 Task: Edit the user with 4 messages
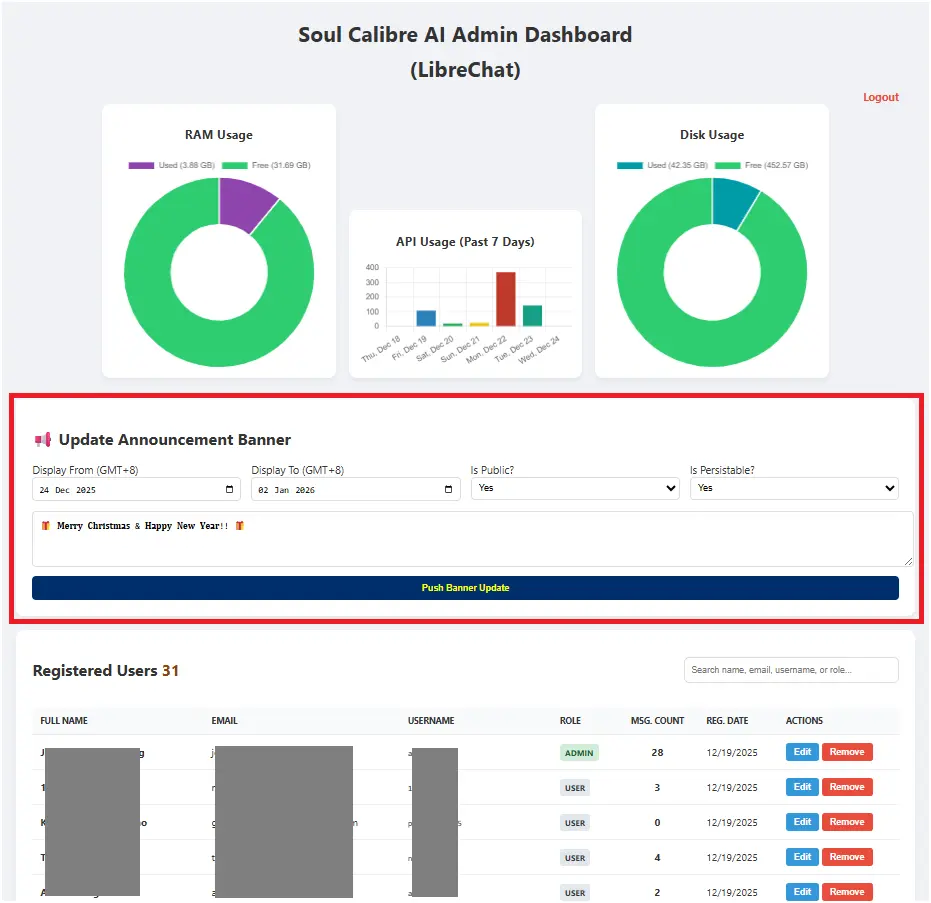pos(802,857)
